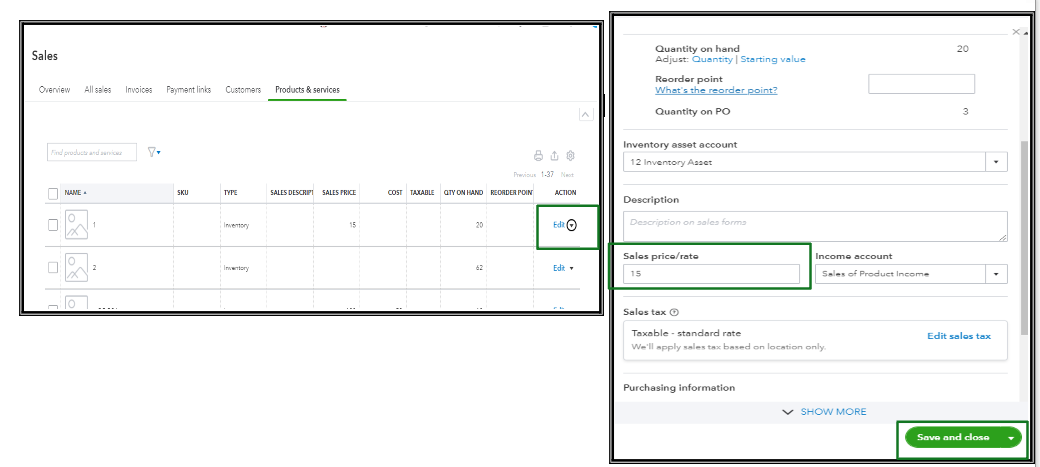Click Edit sales tax link
This screenshot has height=467, width=1040.
coord(959,336)
